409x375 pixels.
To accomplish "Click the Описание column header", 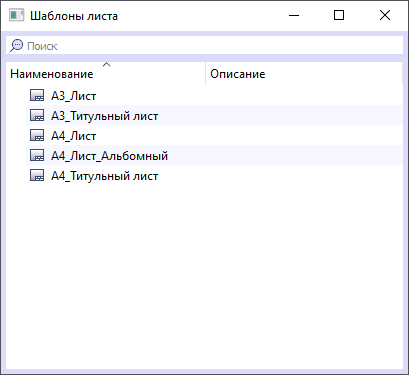I will (x=304, y=74).
